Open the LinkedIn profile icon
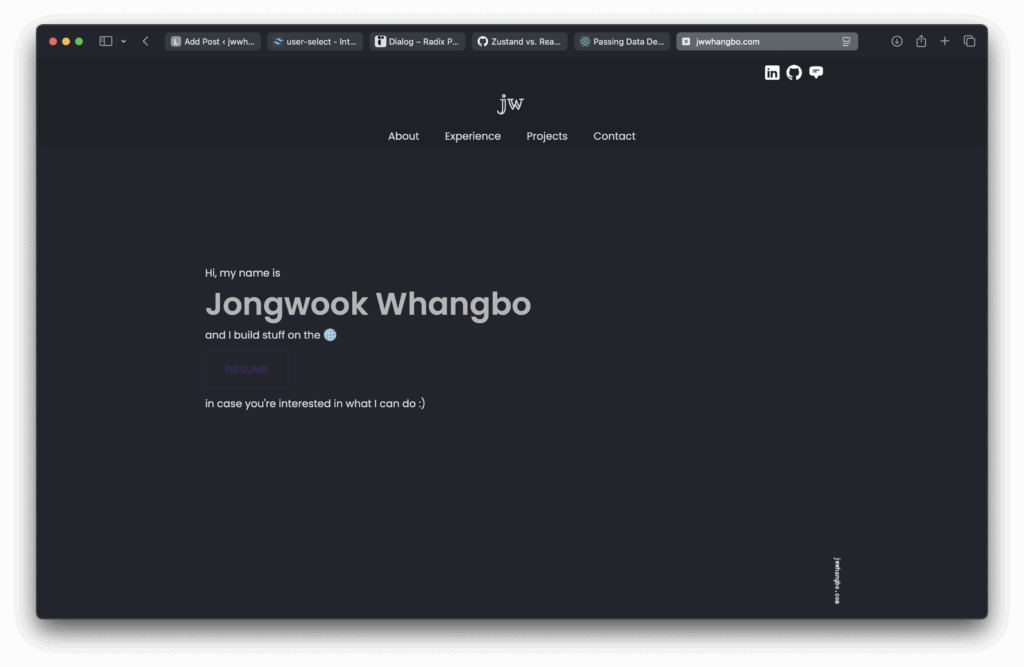This screenshot has width=1024, height=667. tap(772, 73)
